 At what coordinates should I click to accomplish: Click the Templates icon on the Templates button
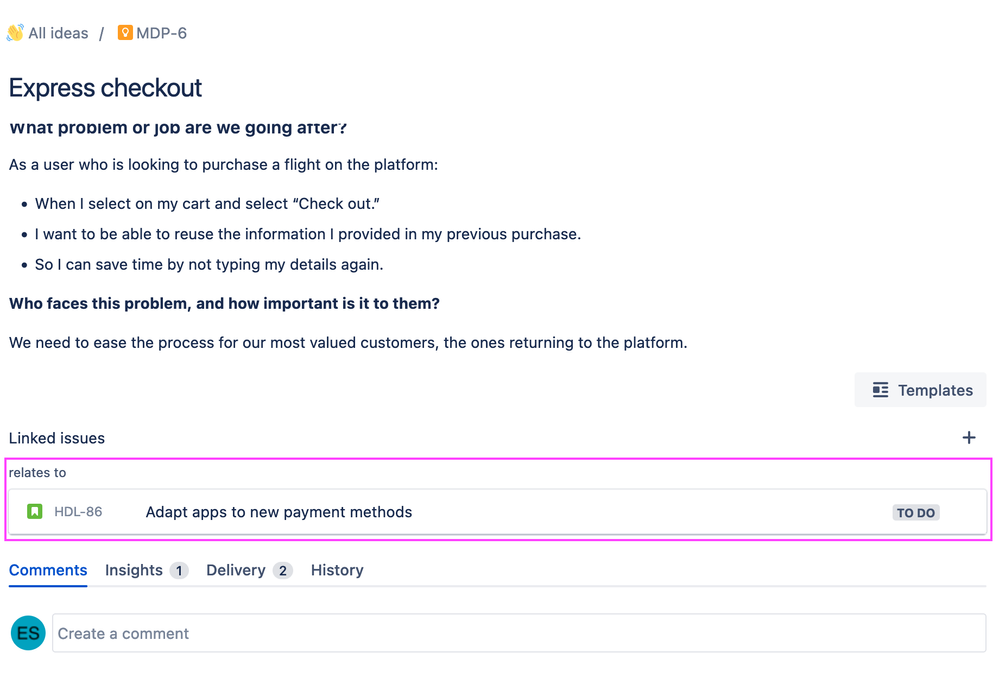tap(883, 390)
